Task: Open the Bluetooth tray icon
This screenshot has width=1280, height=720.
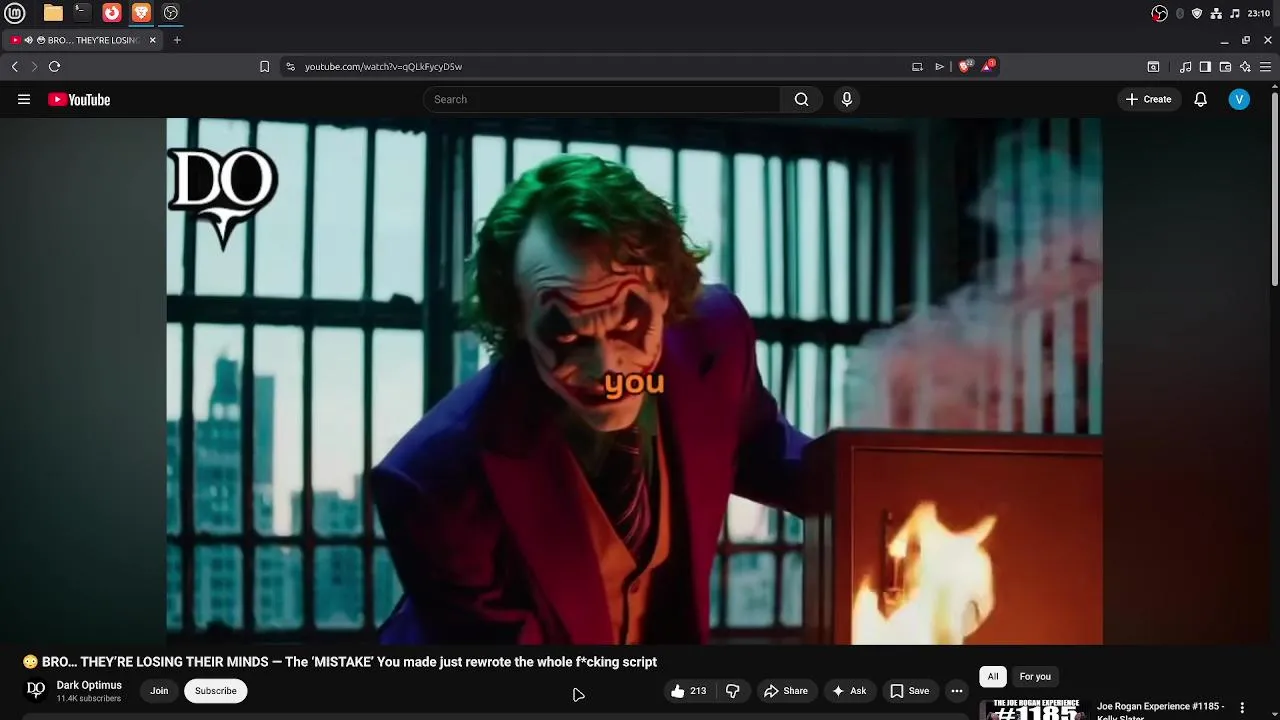Action: 1180,13
